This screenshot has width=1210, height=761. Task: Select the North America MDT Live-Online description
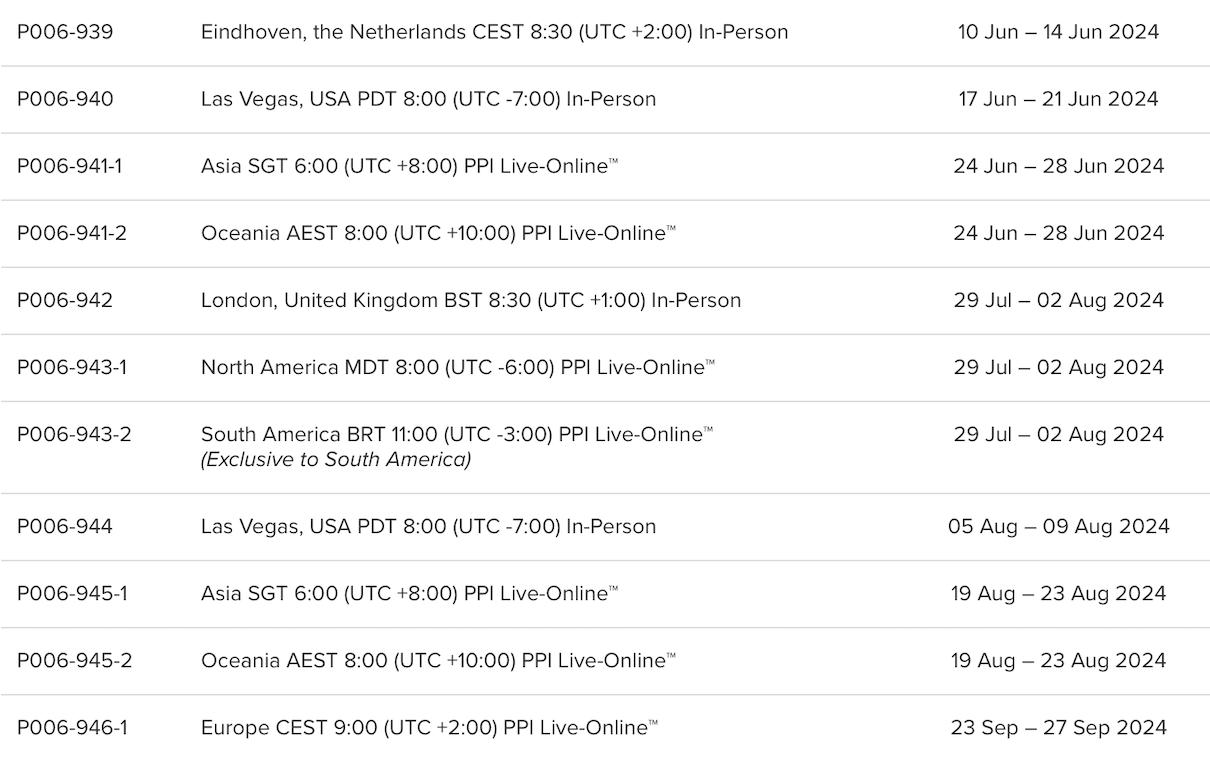point(457,367)
